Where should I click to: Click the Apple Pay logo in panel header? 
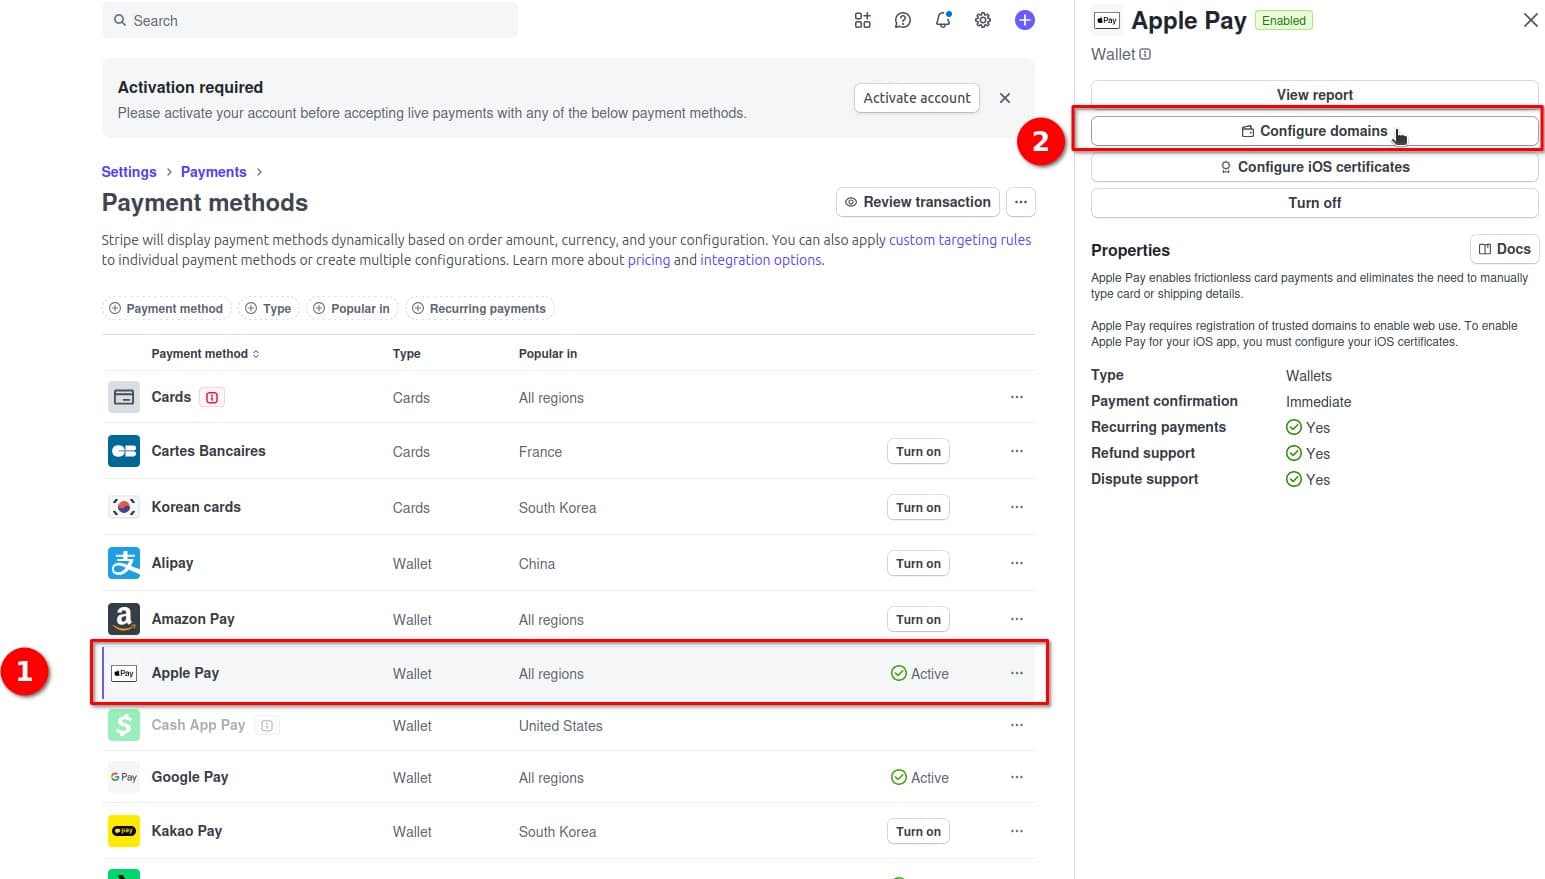tap(1106, 20)
